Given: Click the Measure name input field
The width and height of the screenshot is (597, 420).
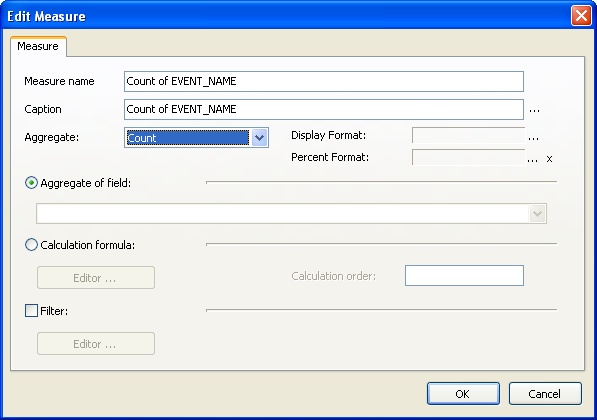Looking at the screenshot, I should 324,81.
